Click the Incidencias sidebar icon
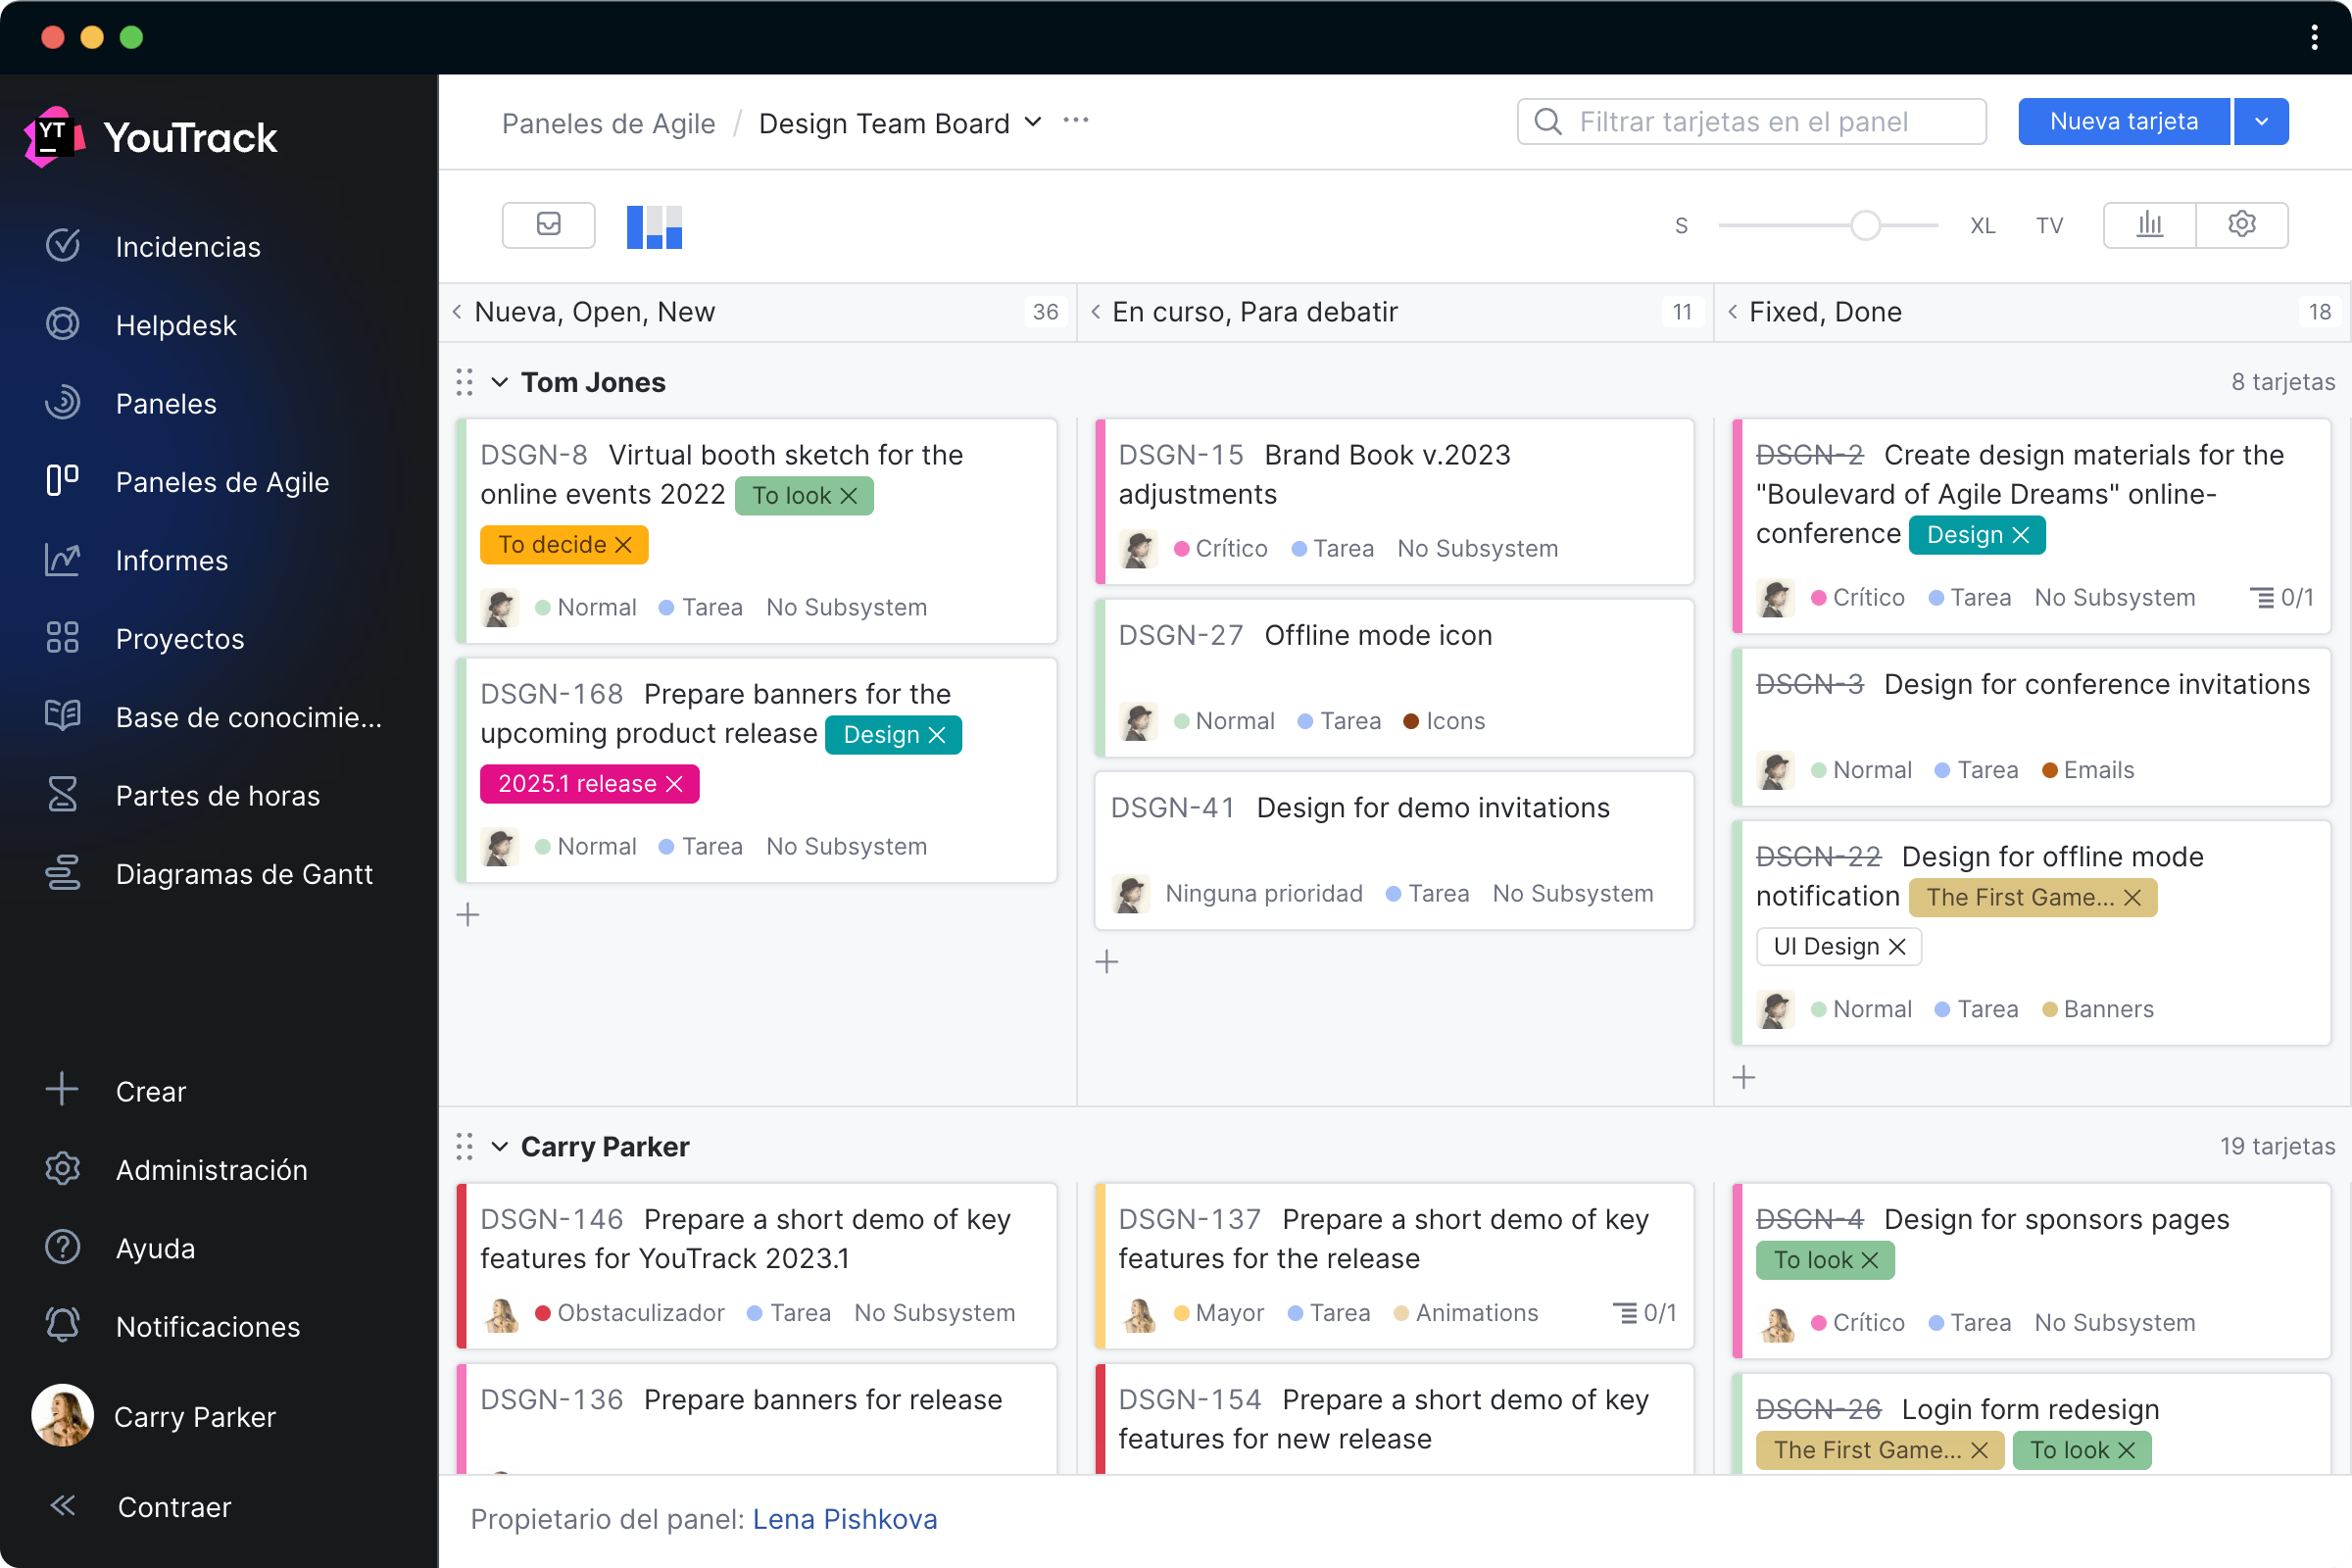The image size is (2352, 1568). point(63,247)
